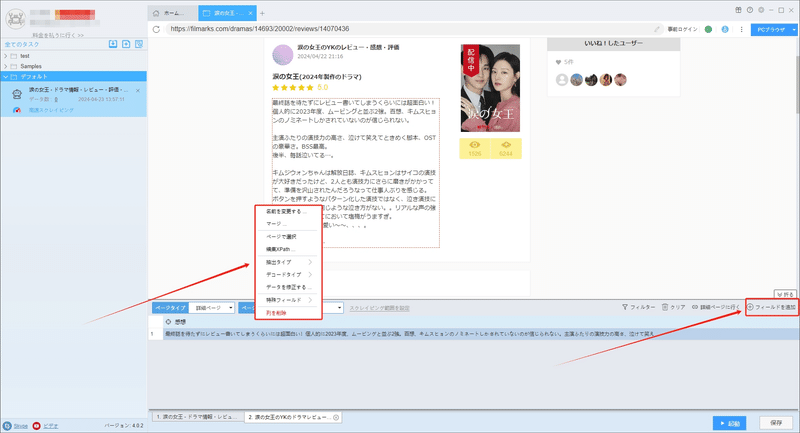800x433 pixels.
Task: Select bottom tab 2. 涙の女王のYKのドラマレビュー
Action: pyautogui.click(x=289, y=417)
